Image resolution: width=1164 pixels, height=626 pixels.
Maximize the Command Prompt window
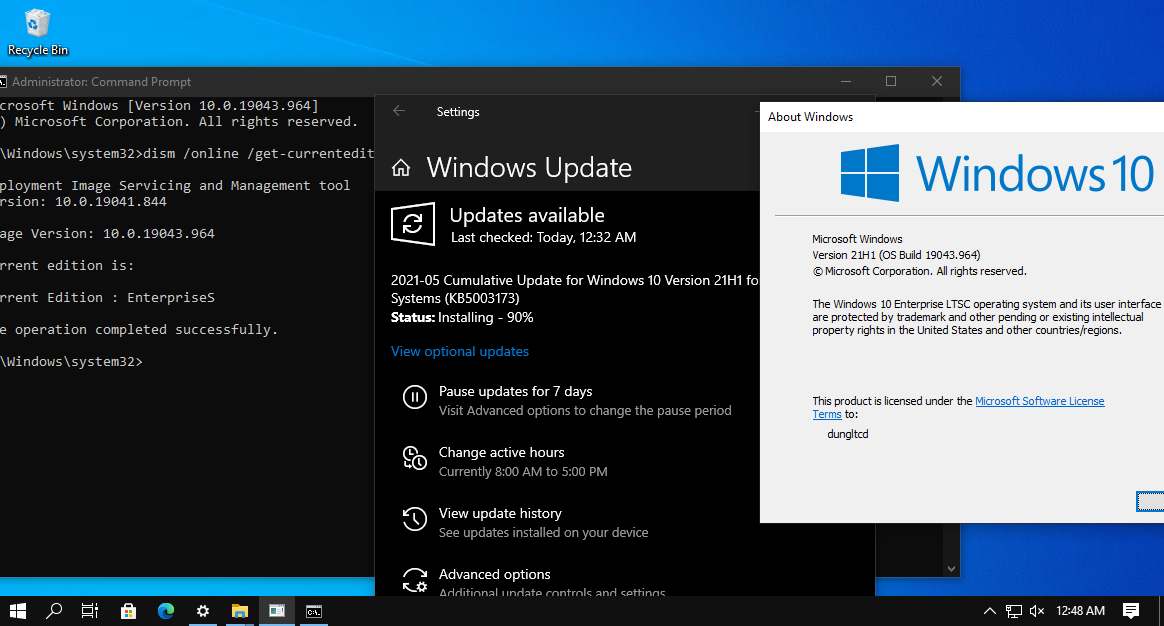coord(891,81)
